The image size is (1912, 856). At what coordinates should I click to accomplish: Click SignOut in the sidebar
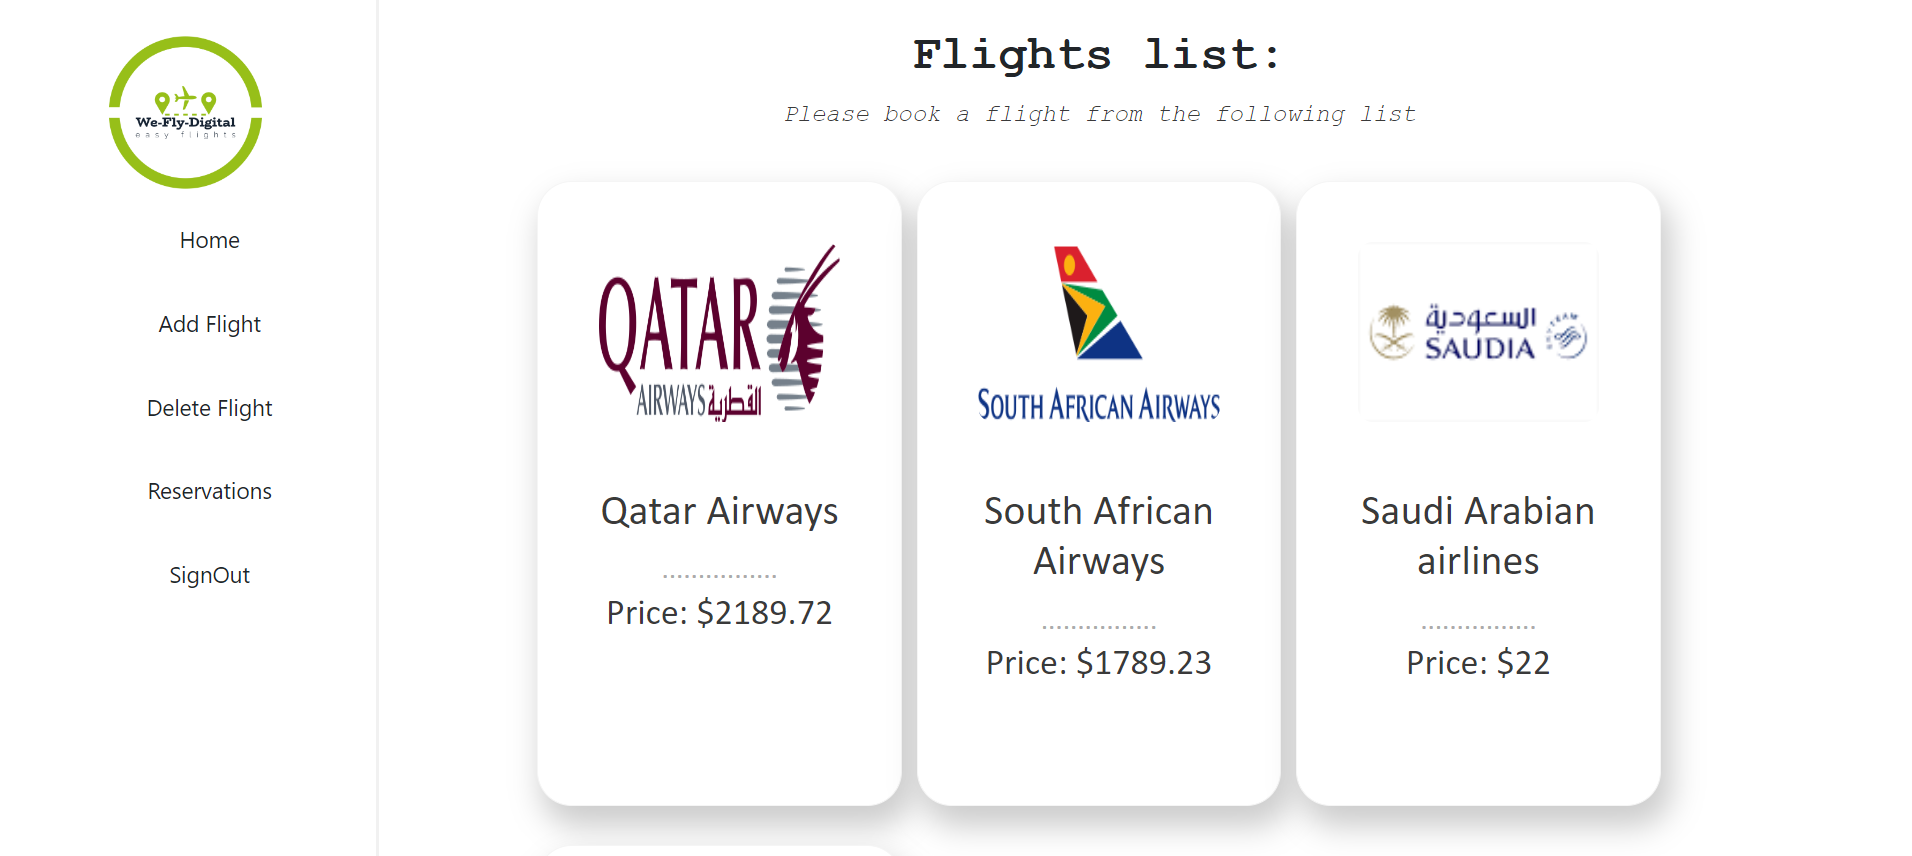(209, 575)
